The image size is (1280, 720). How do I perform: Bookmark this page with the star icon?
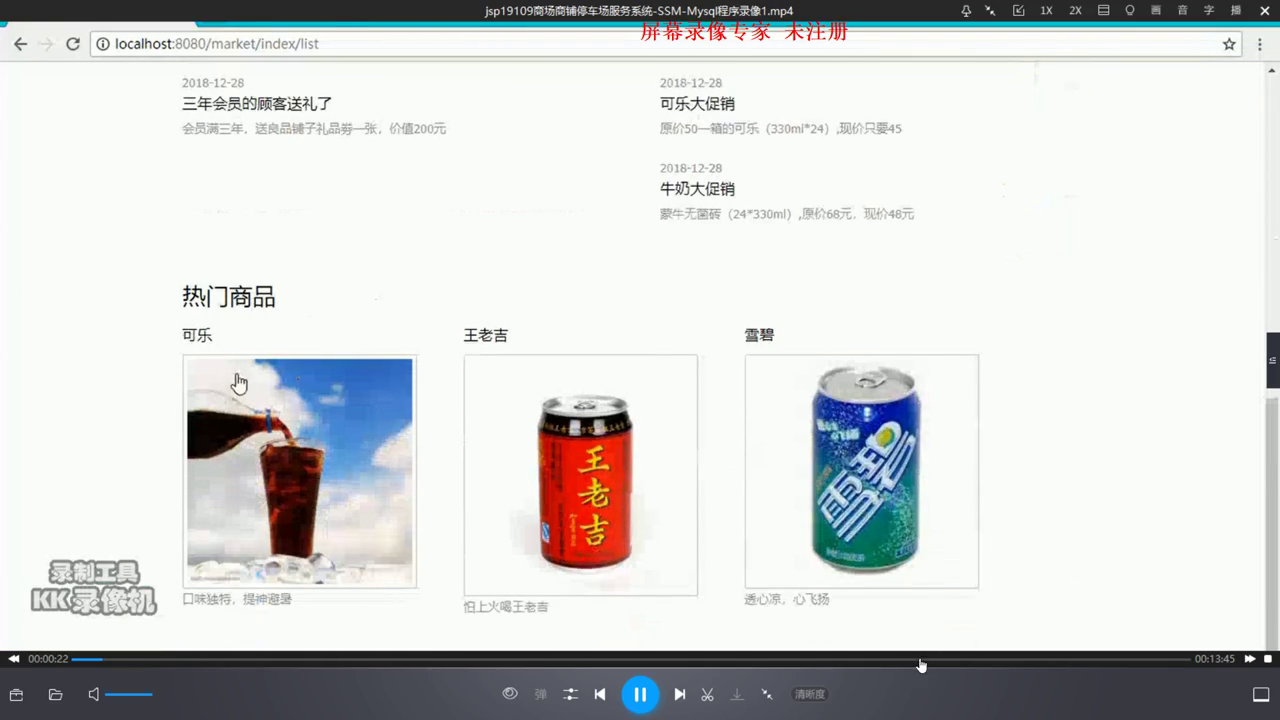pyautogui.click(x=1229, y=44)
